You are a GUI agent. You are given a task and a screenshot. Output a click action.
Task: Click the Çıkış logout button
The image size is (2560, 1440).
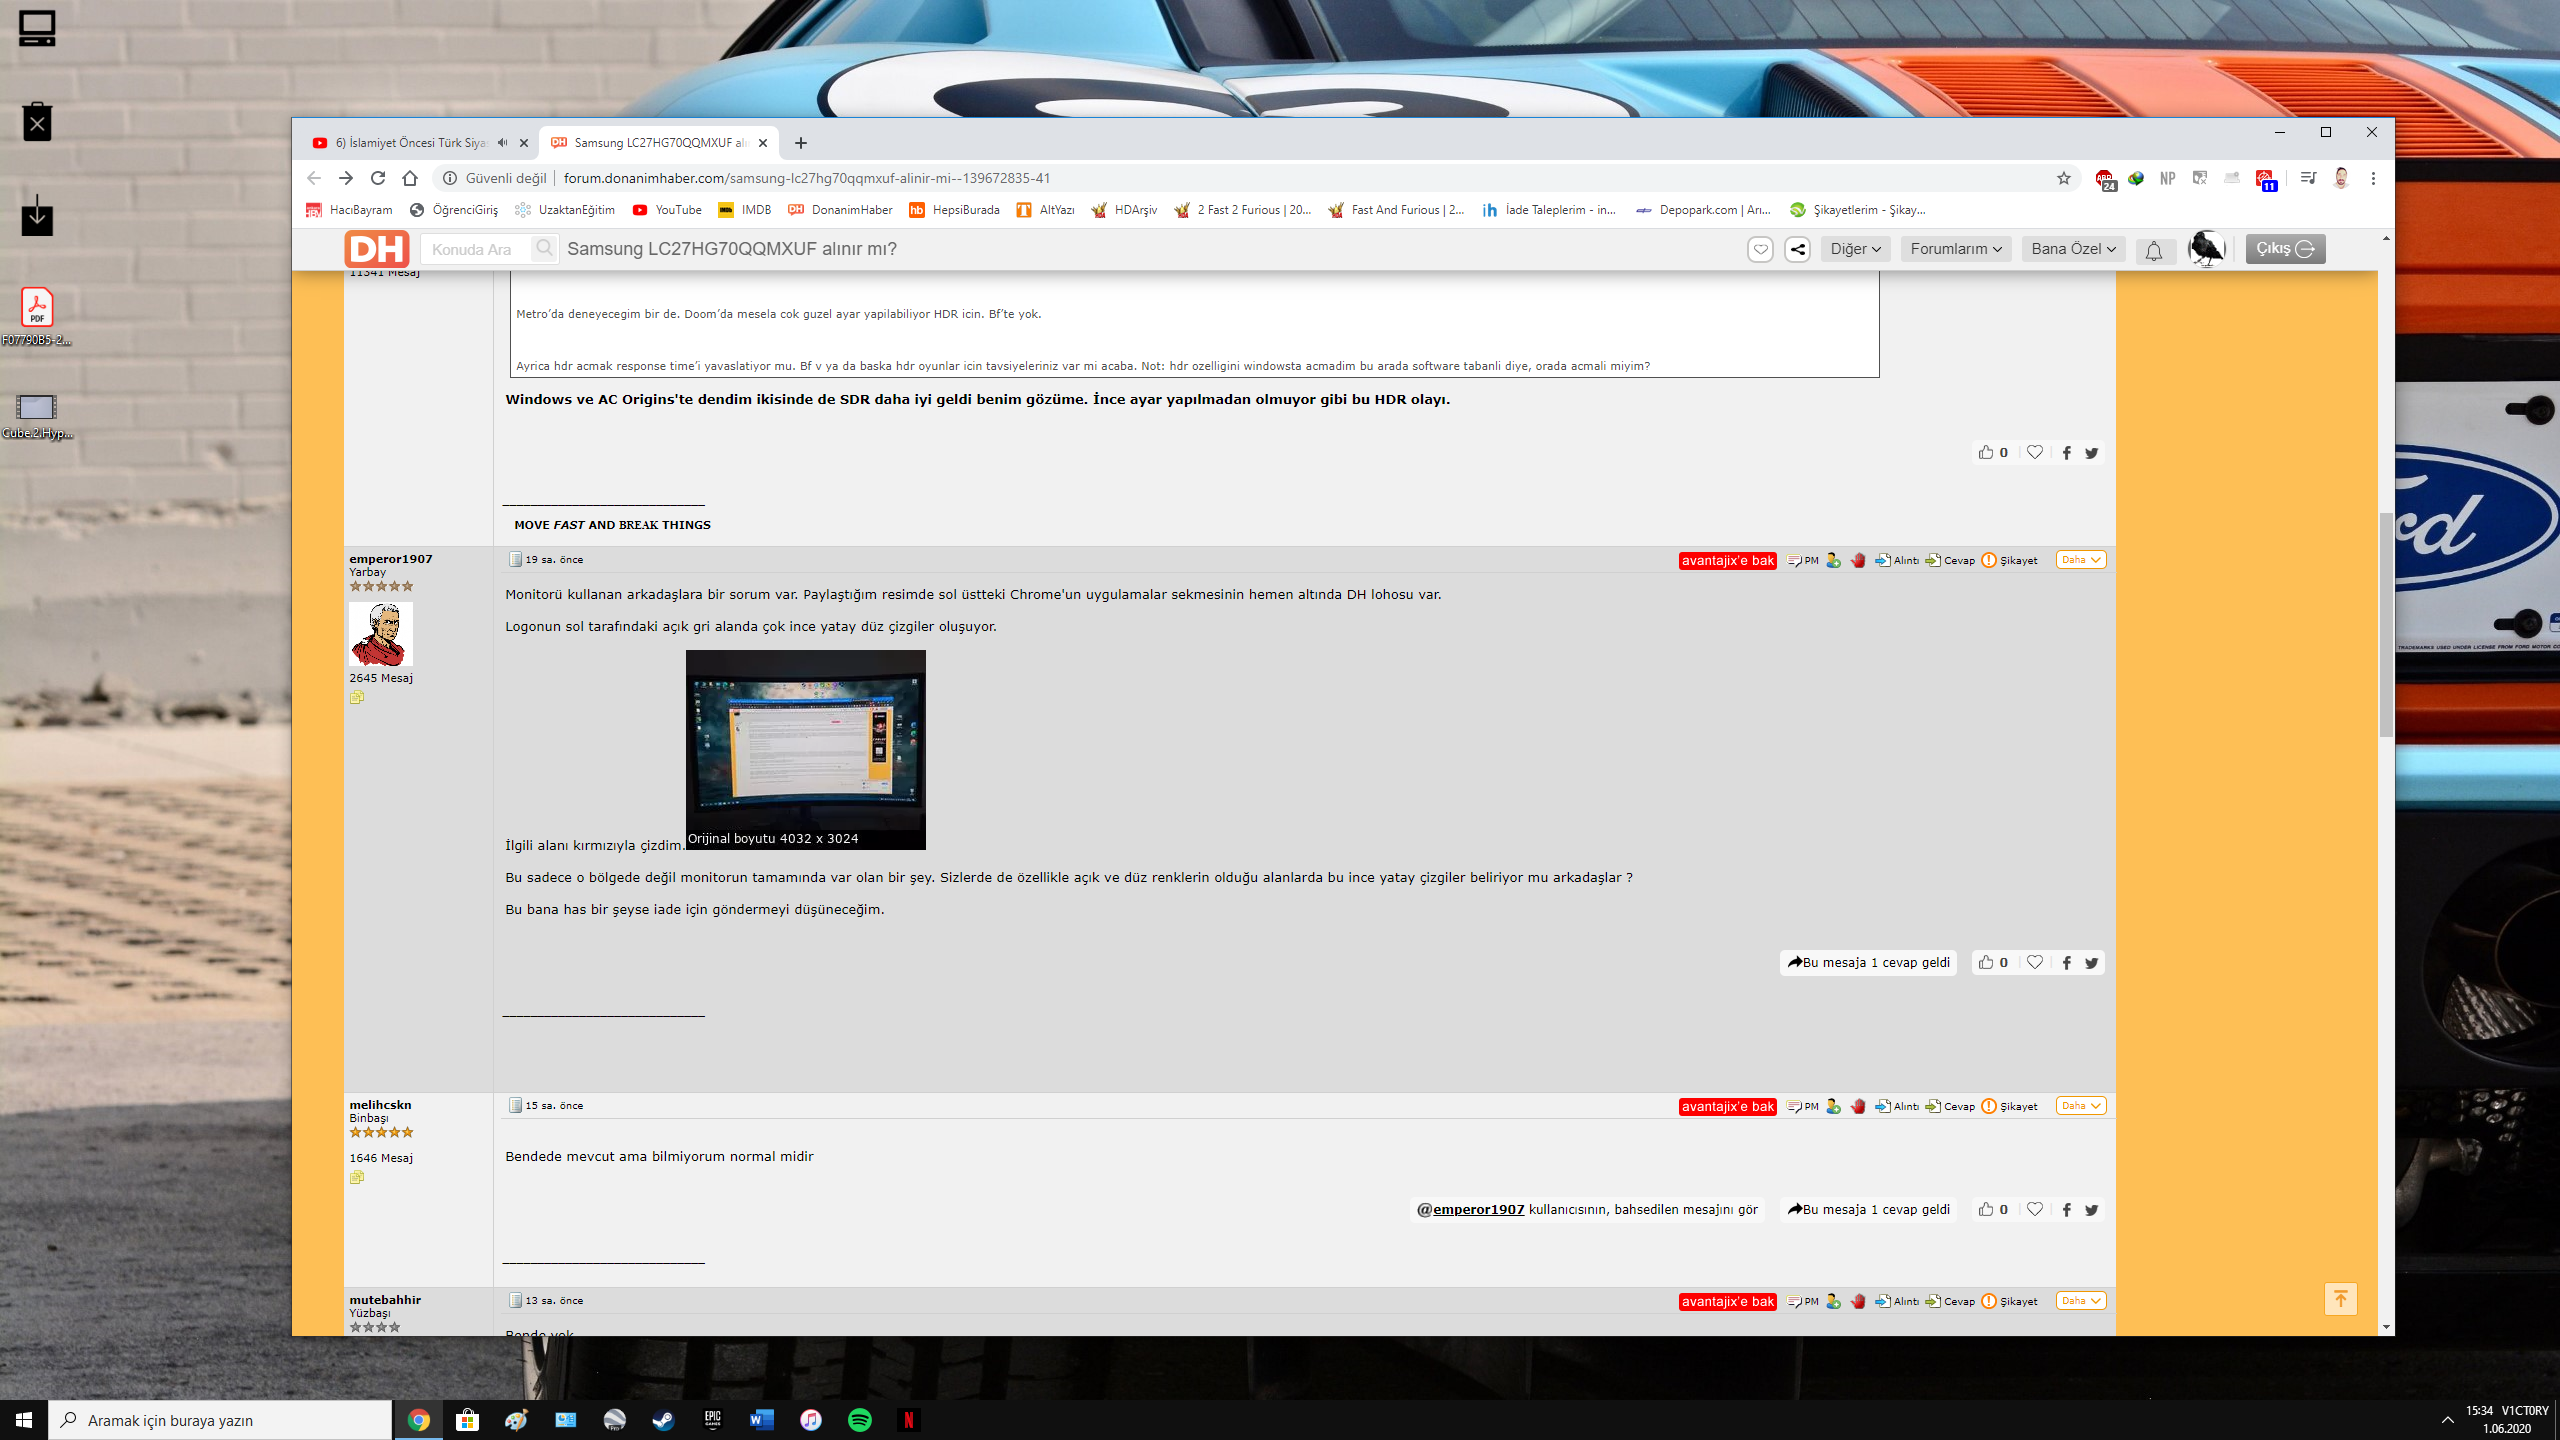tap(2285, 249)
